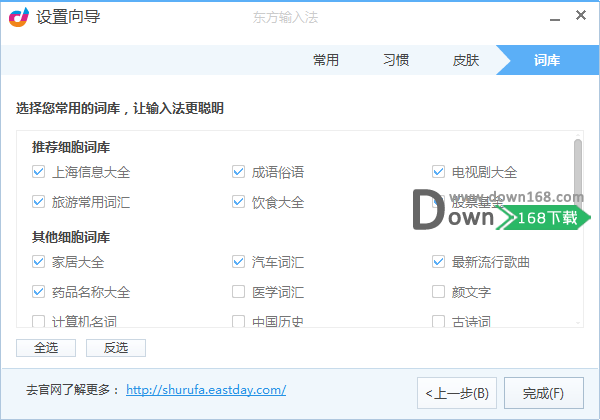Finish setup with 完成(F) button
600x420 pixels.
(544, 393)
